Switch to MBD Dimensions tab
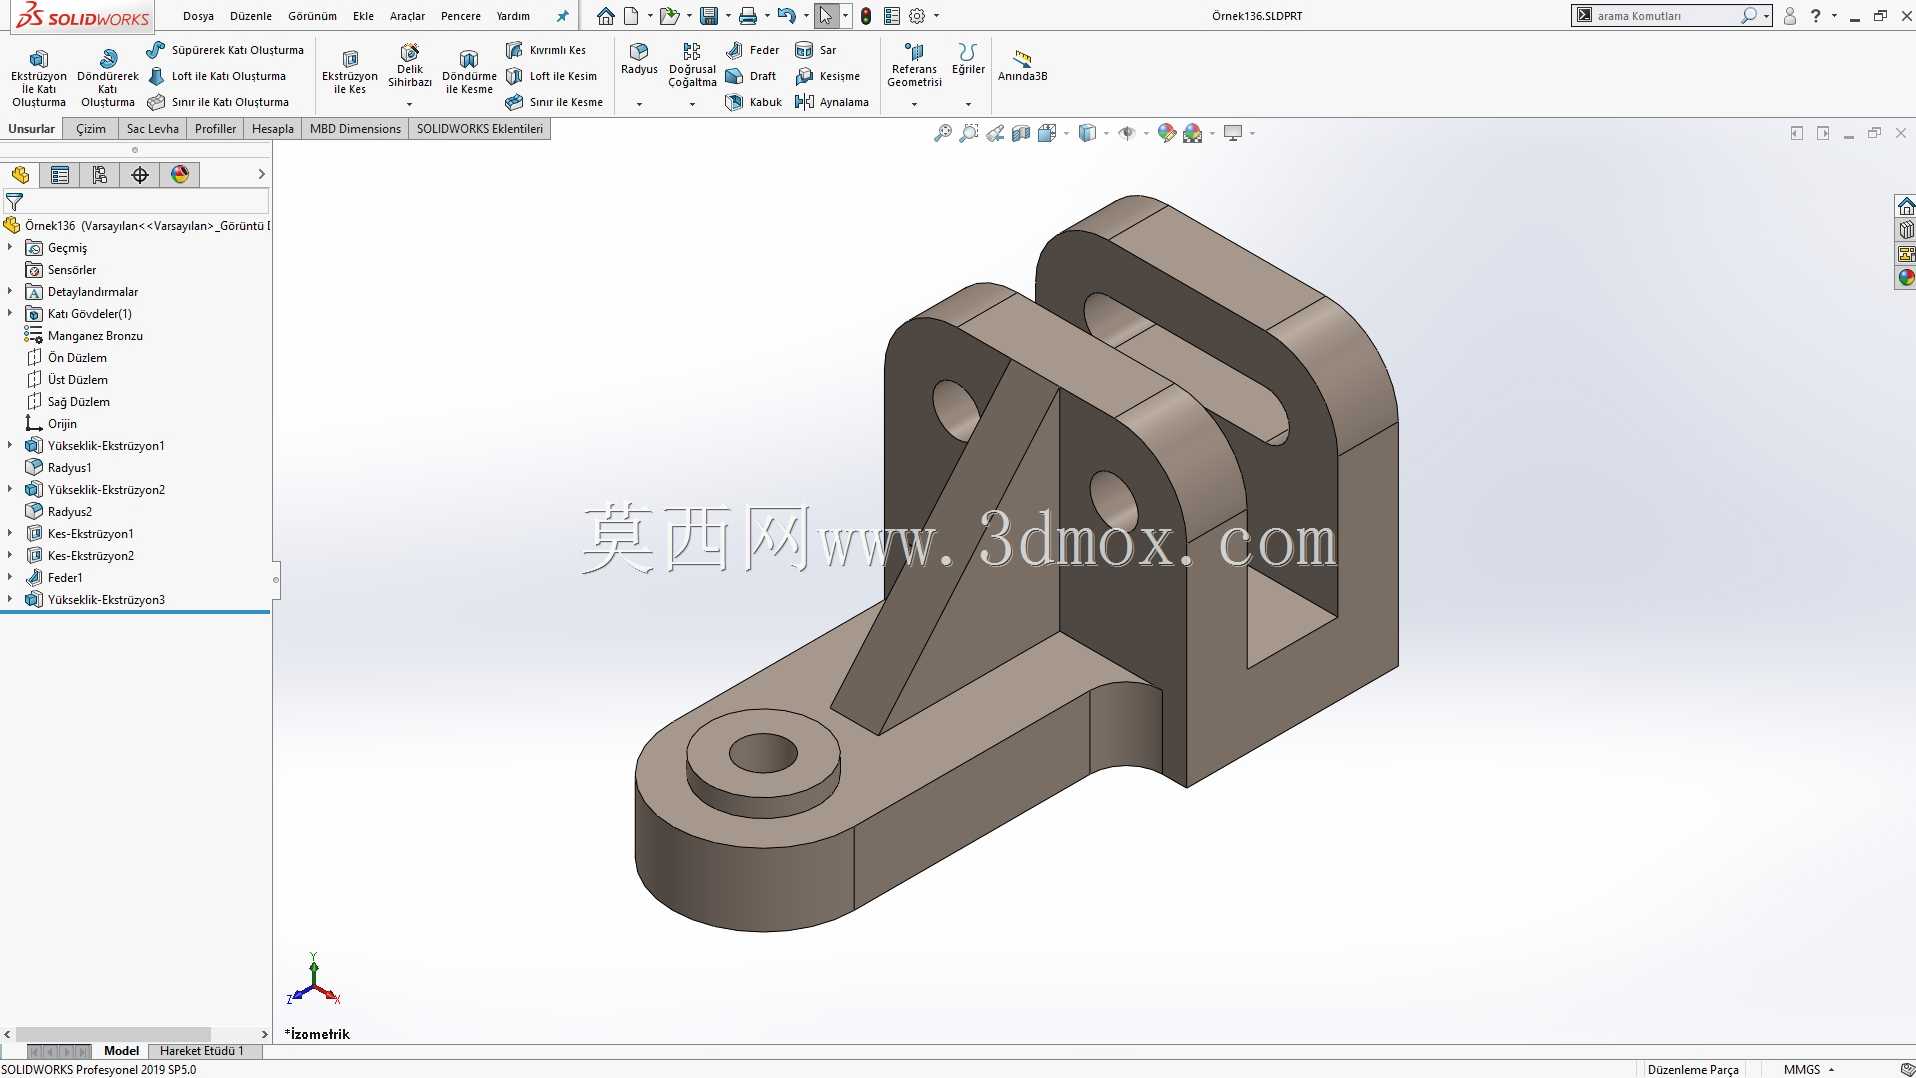 point(355,129)
